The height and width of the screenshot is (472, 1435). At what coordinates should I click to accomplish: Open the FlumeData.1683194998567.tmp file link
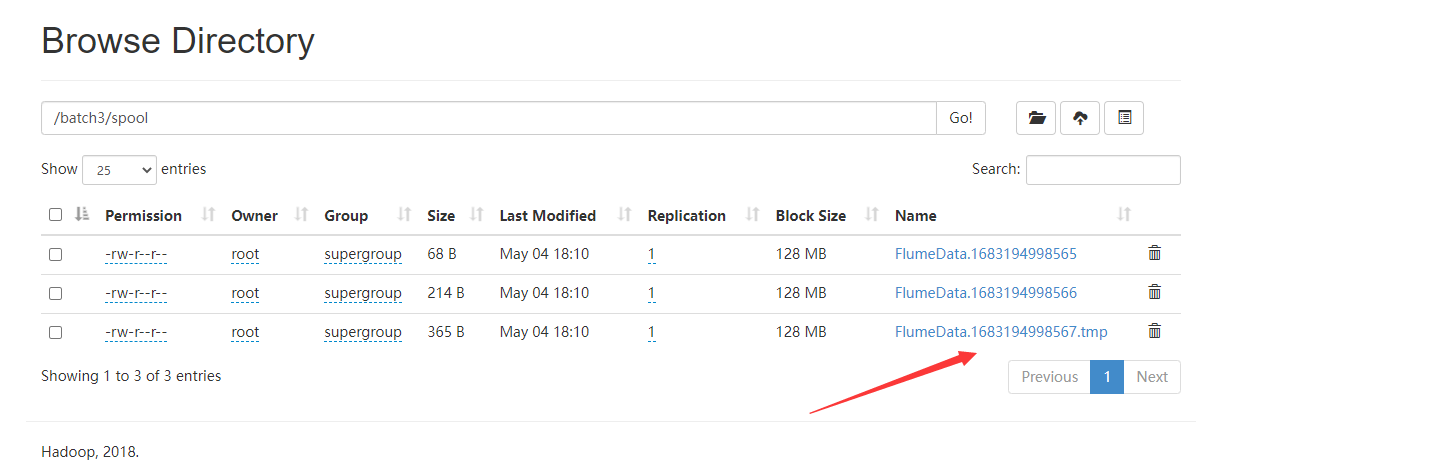click(1000, 332)
